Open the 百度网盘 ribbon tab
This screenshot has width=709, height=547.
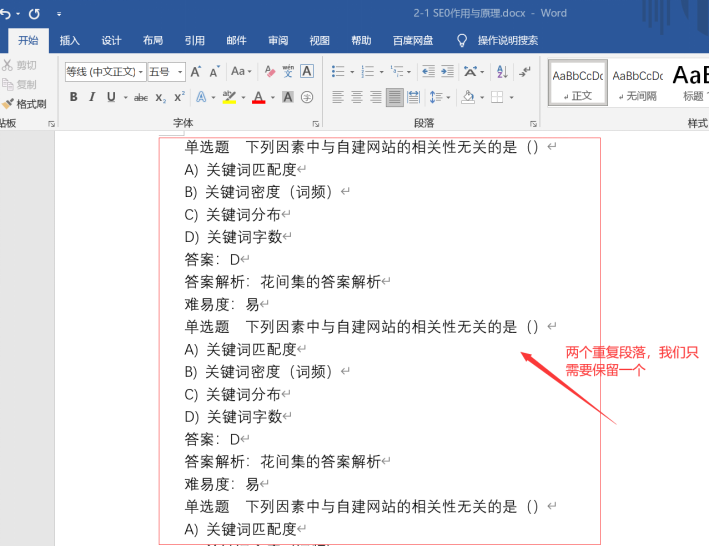(x=413, y=41)
